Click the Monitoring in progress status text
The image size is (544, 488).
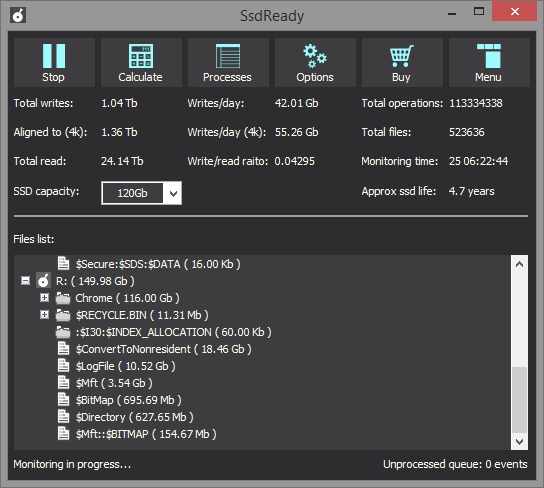tap(72, 464)
